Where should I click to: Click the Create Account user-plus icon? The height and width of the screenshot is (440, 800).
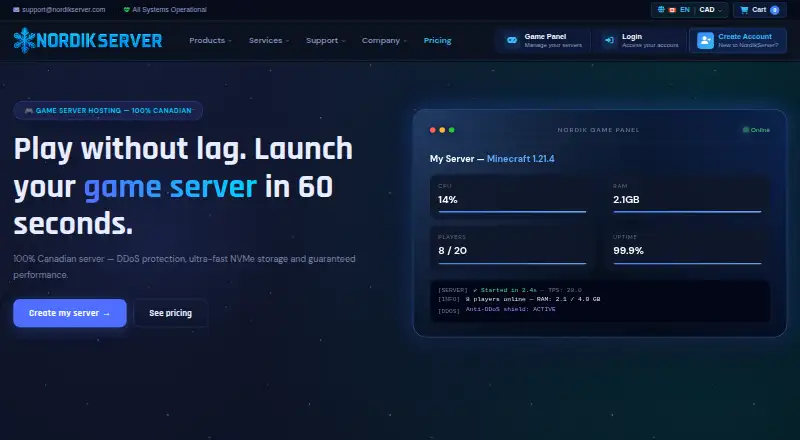click(x=705, y=40)
